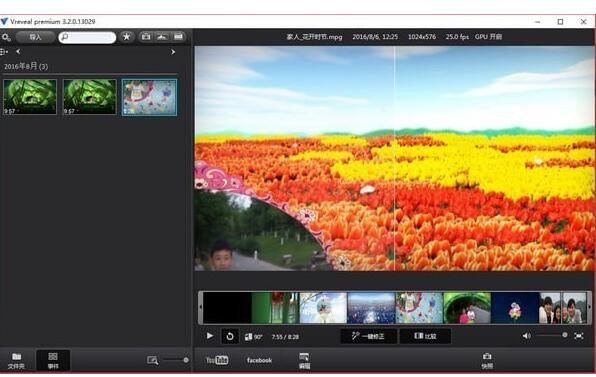Open the edit panel at the bottom bar

304,361
